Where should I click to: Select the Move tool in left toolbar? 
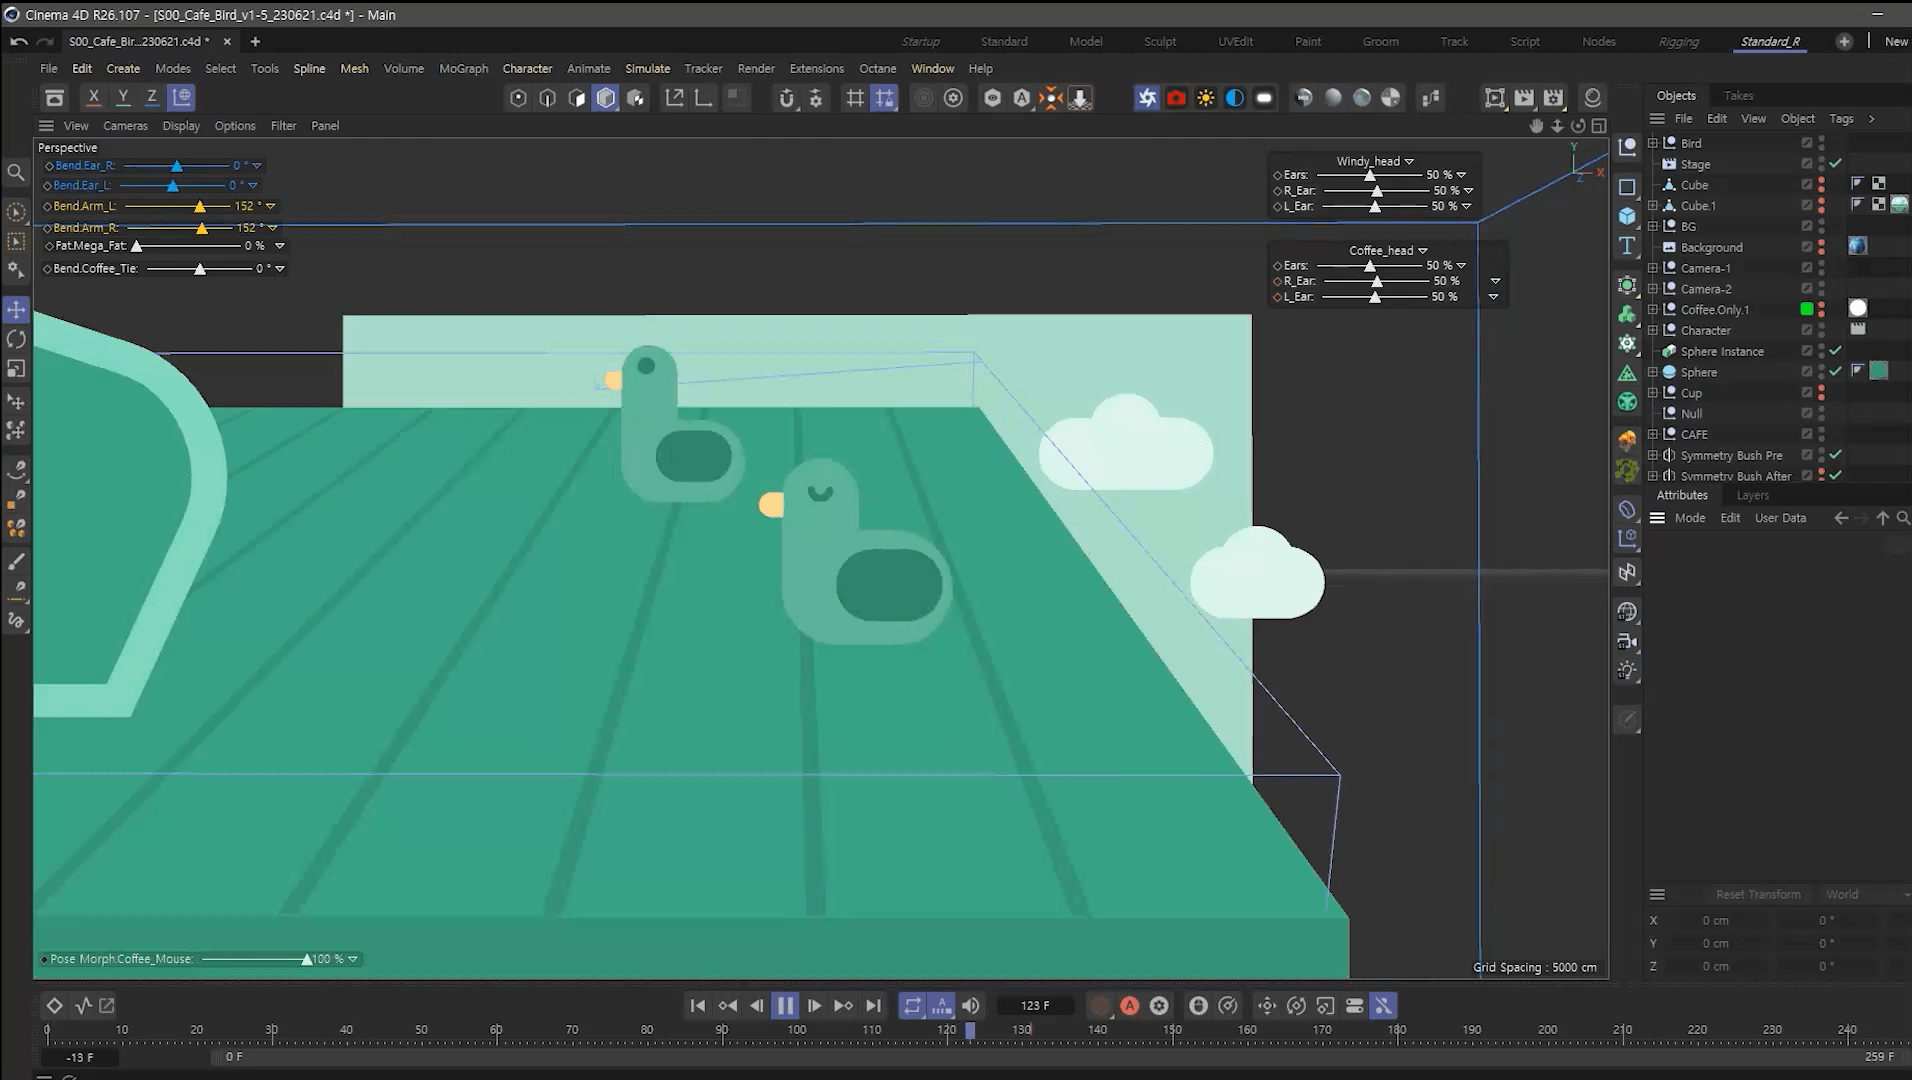(x=16, y=310)
